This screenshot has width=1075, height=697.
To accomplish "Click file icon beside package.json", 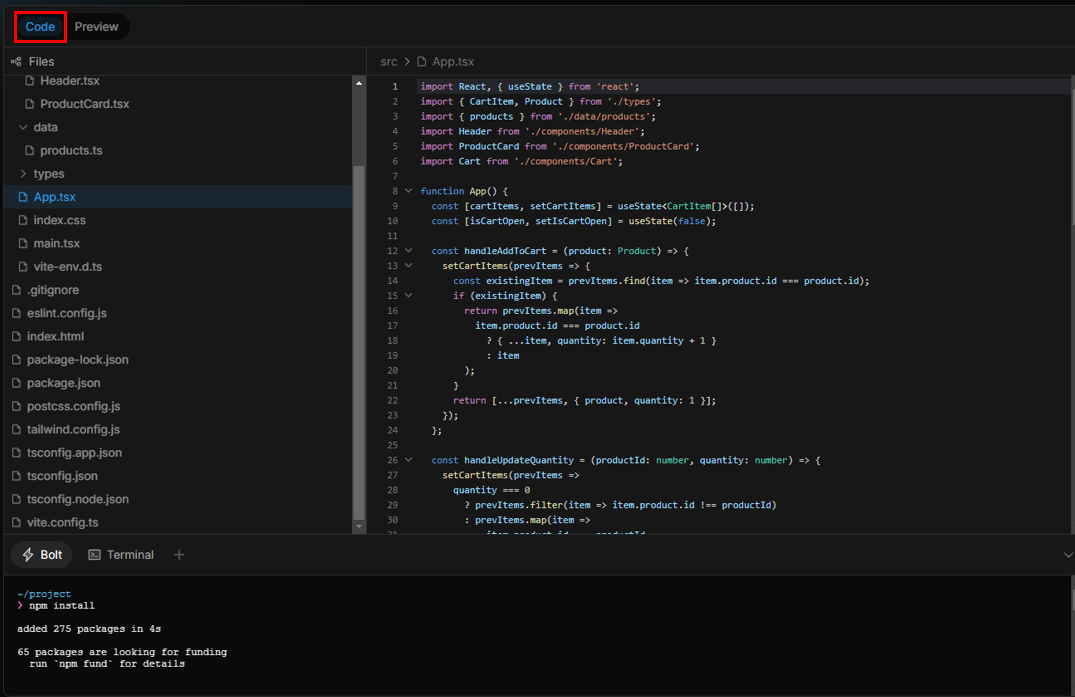I will point(16,383).
